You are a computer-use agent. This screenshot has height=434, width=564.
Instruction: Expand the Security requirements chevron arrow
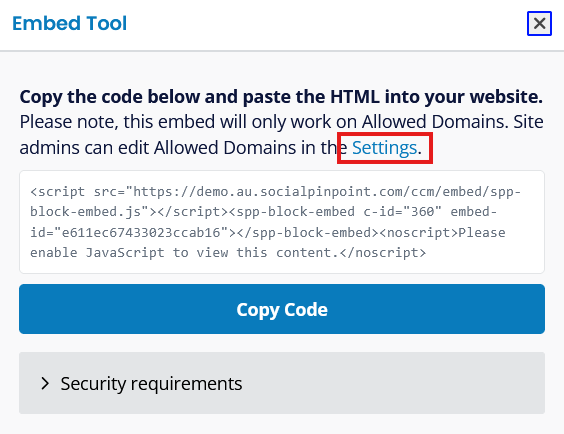tap(45, 383)
